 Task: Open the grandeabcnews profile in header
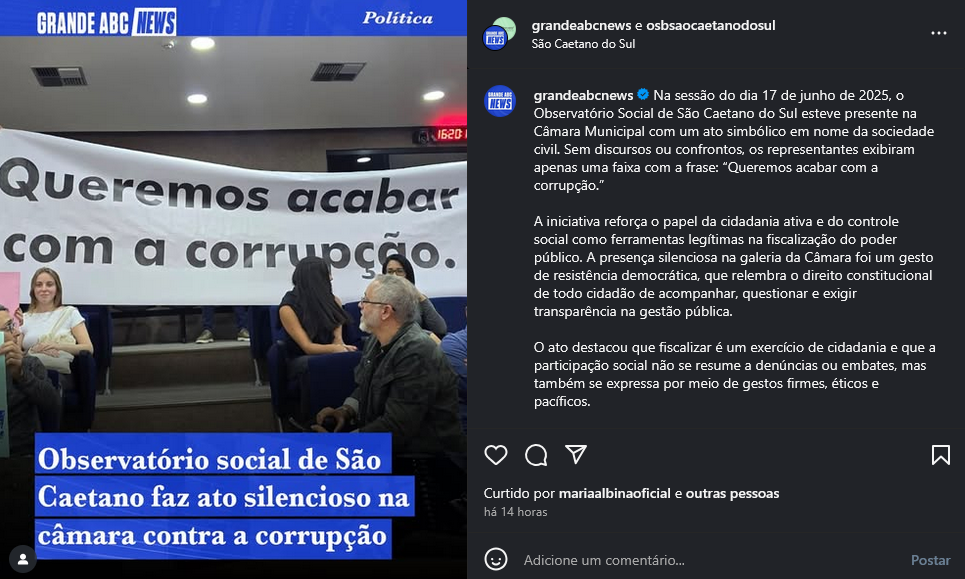click(x=581, y=25)
